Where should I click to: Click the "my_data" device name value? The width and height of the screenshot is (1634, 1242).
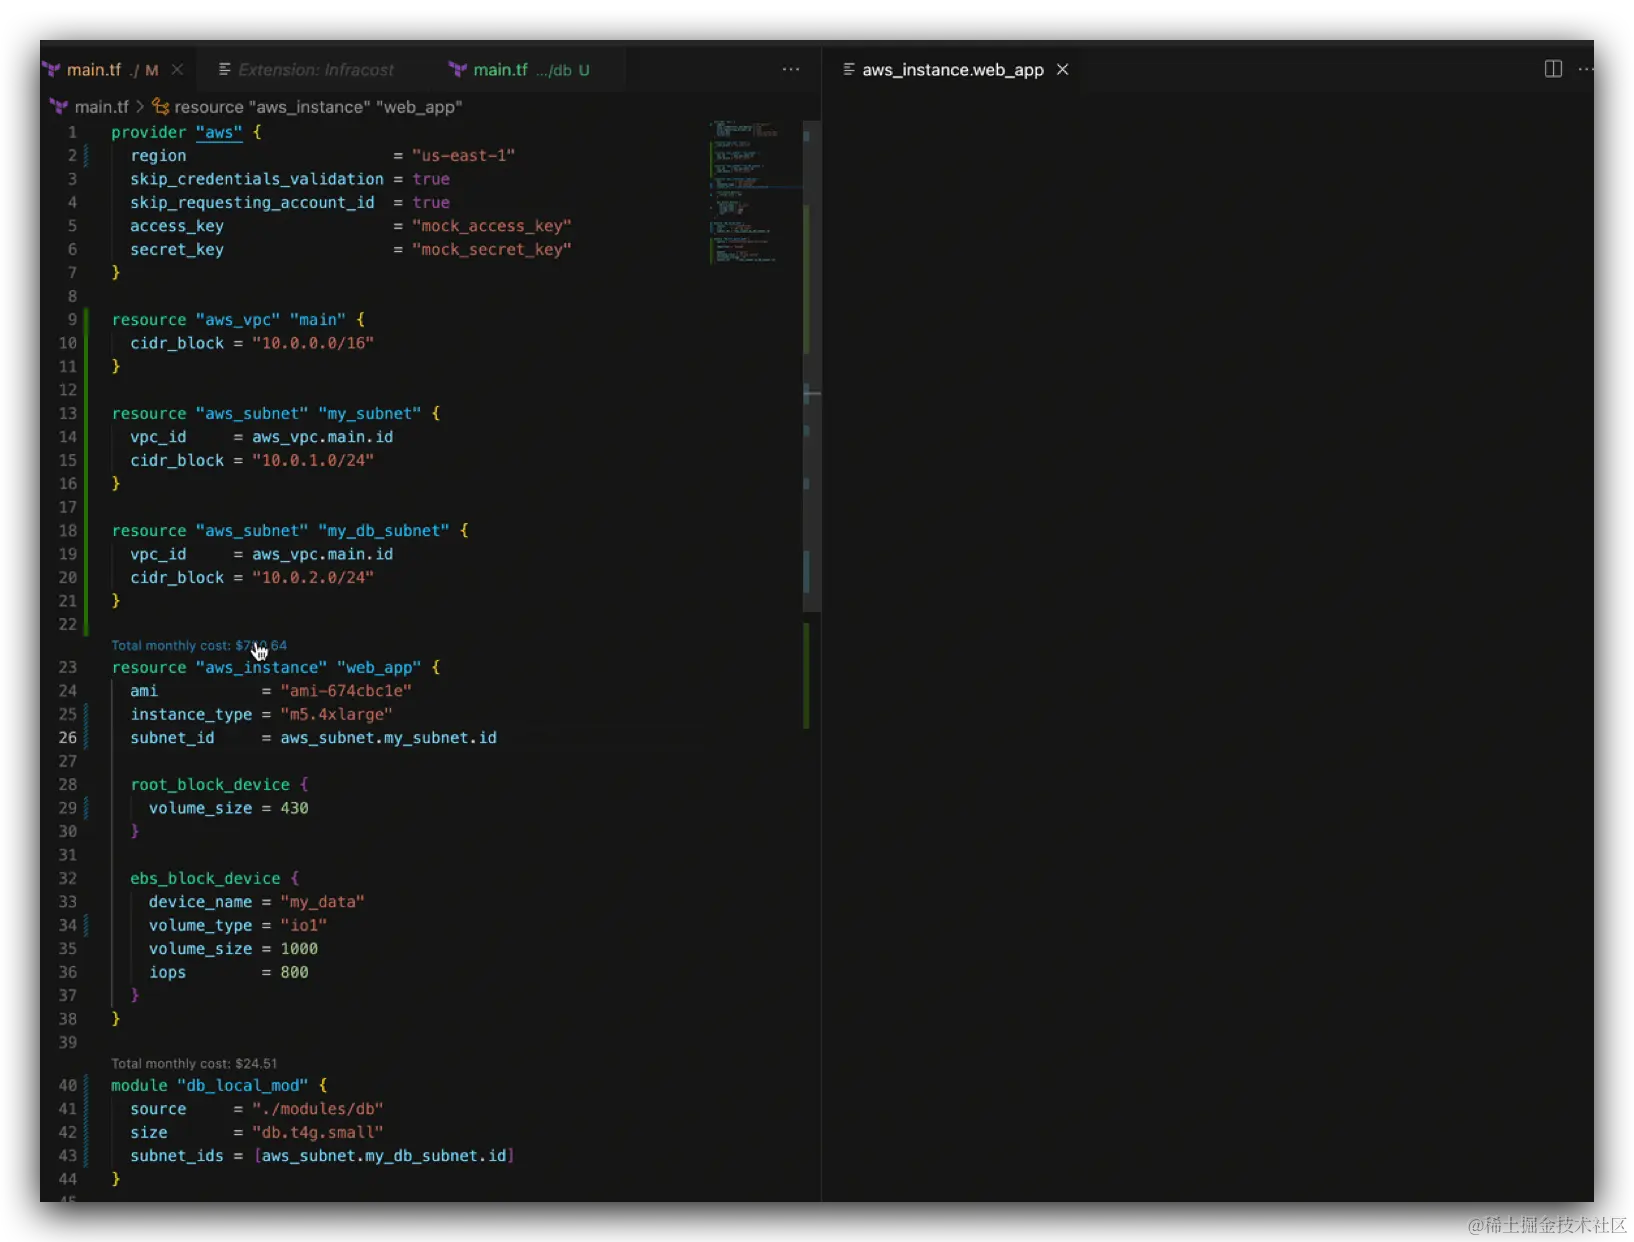[322, 902]
